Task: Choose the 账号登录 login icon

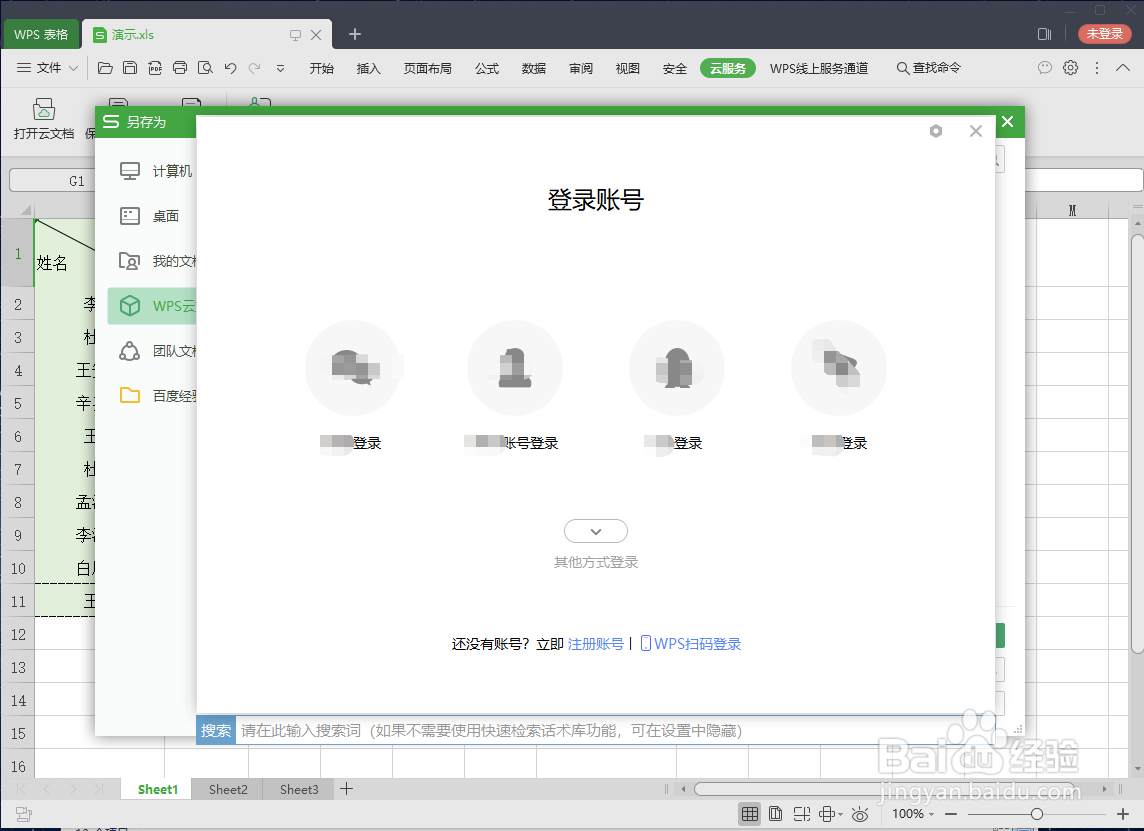Action: tap(515, 368)
